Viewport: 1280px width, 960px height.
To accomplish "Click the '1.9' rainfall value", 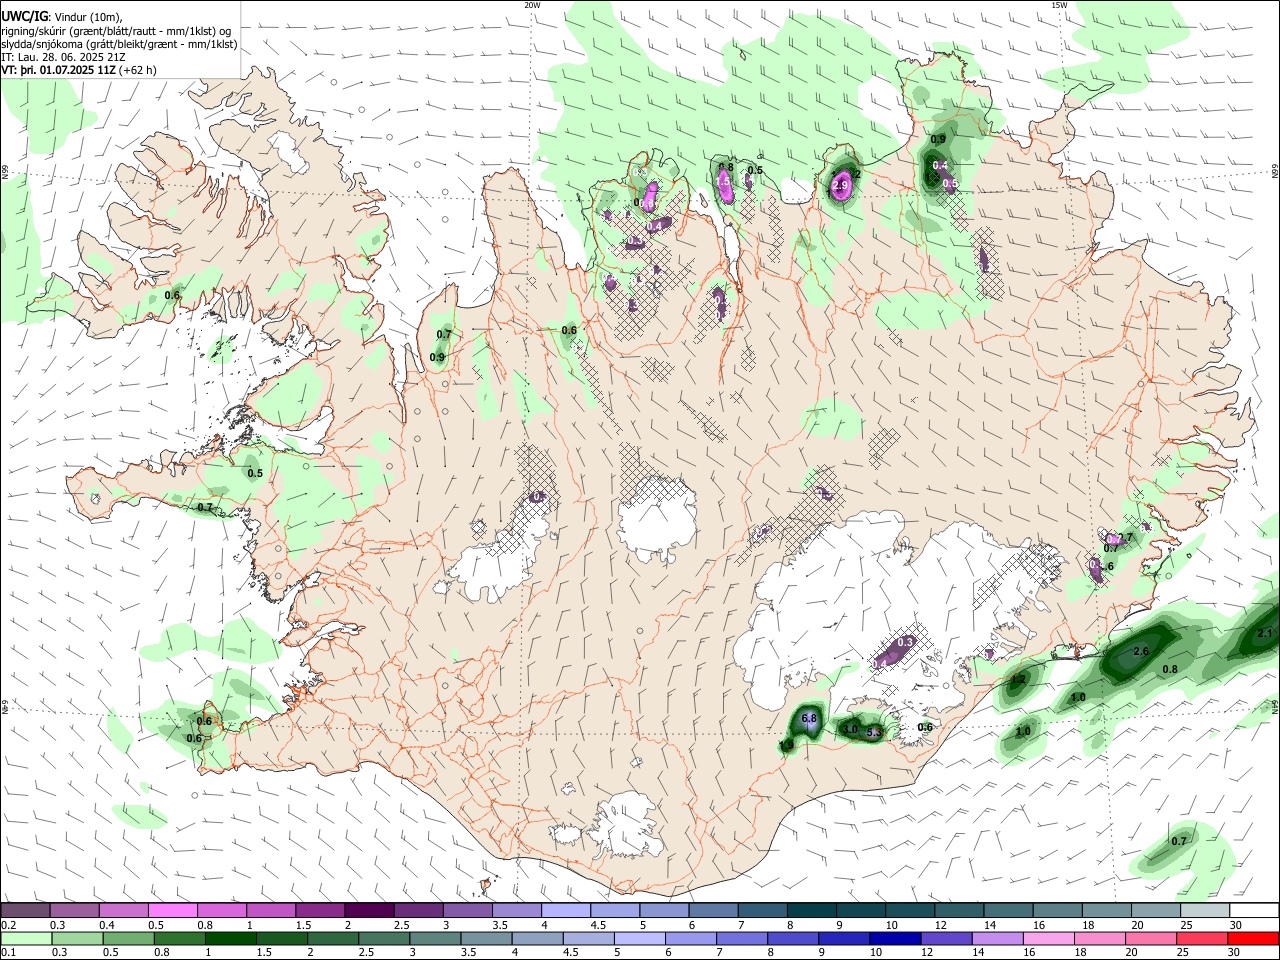I will coord(787,745).
